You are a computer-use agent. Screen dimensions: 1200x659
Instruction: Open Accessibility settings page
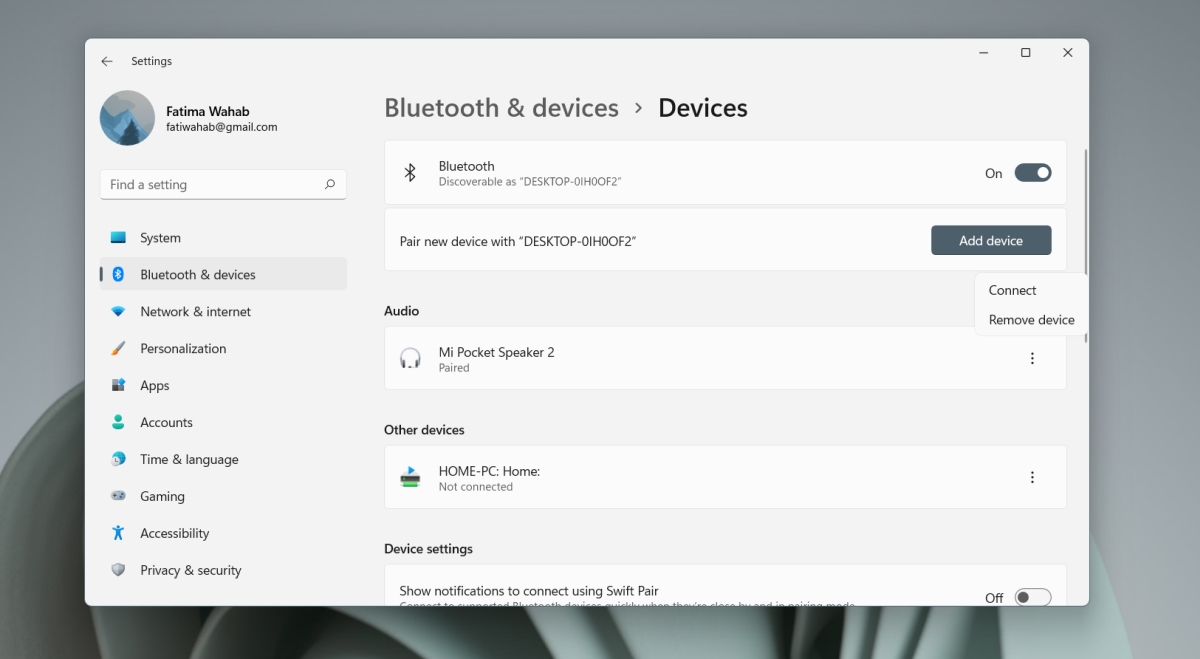pos(223,533)
